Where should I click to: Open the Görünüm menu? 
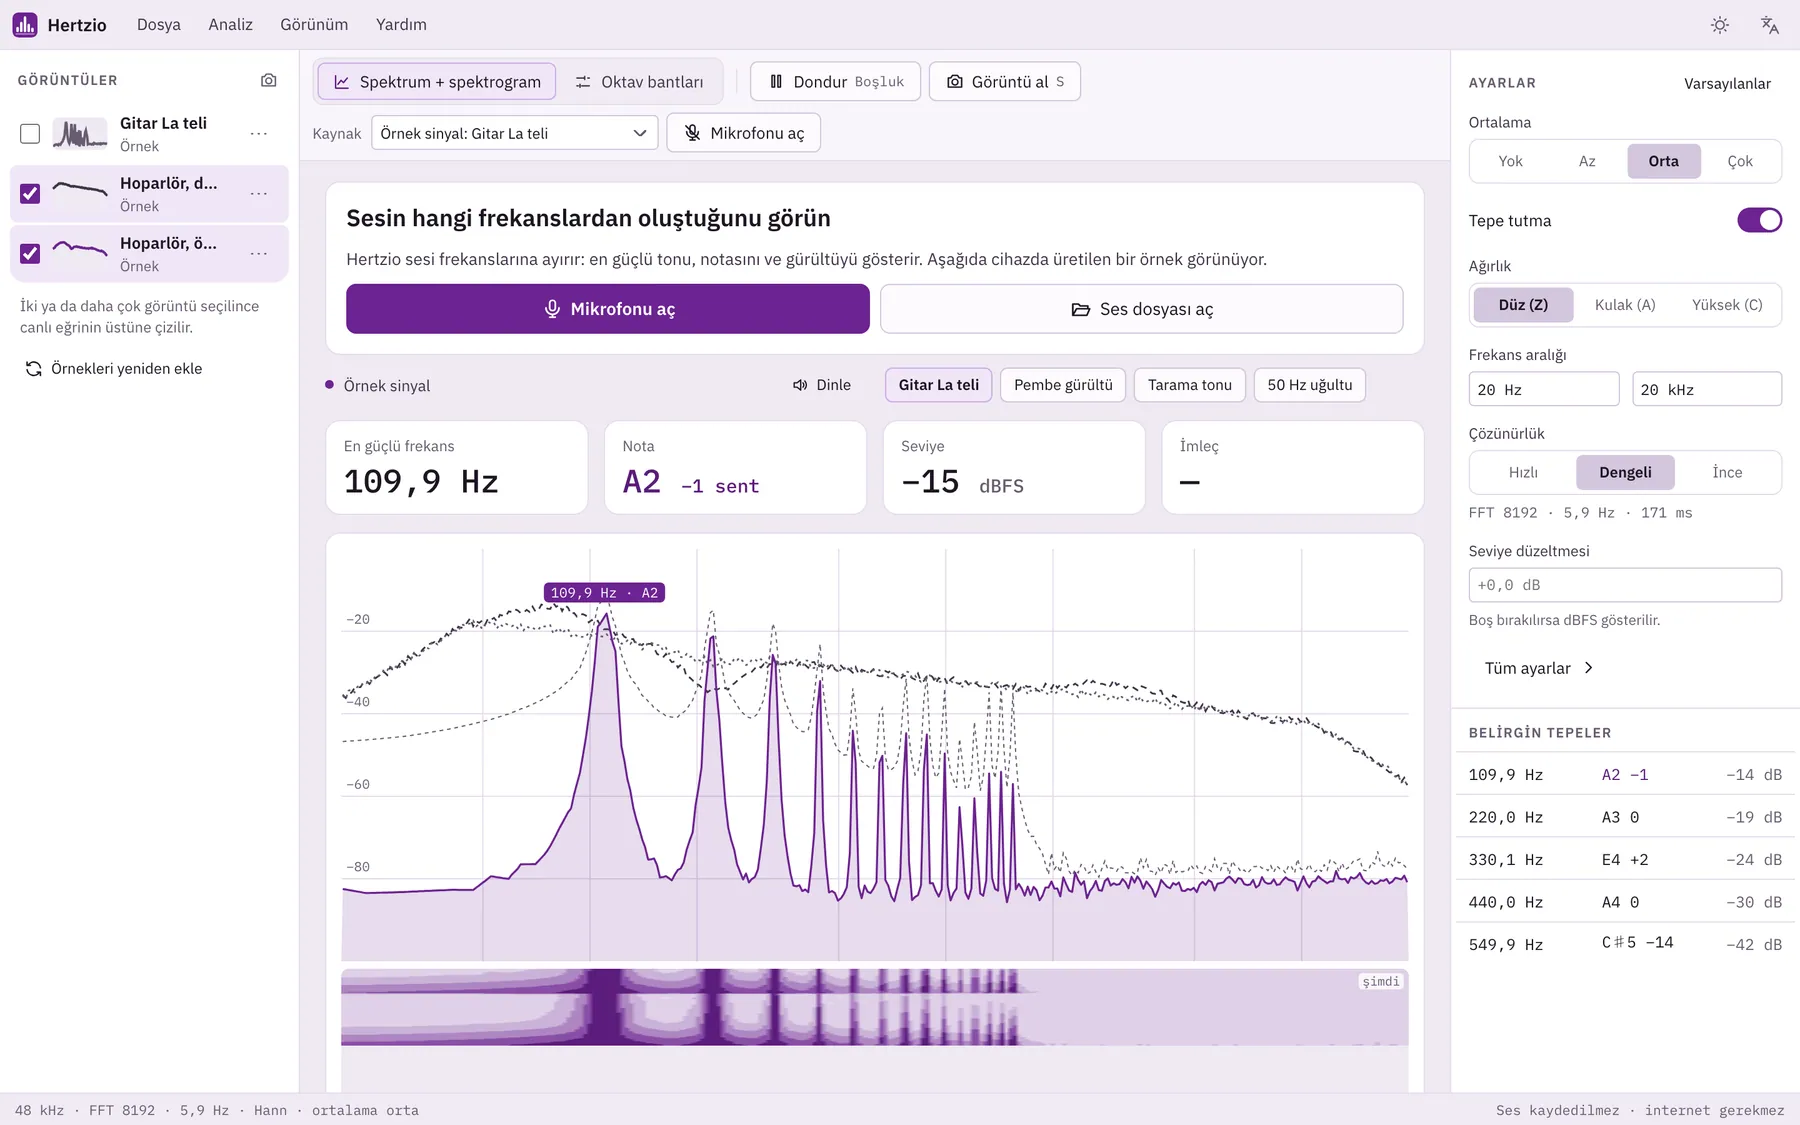tap(314, 25)
